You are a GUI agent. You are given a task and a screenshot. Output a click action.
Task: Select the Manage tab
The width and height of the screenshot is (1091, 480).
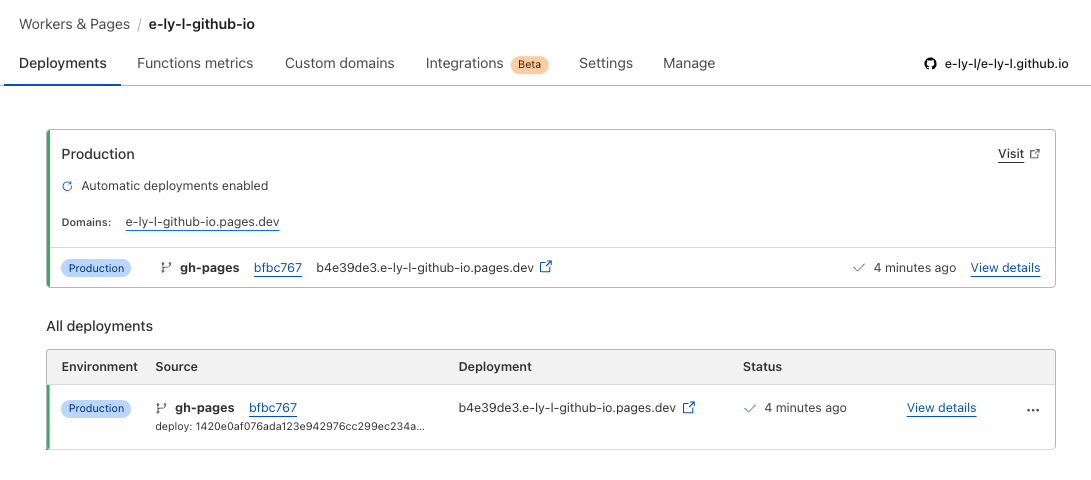pyautogui.click(x=688, y=63)
